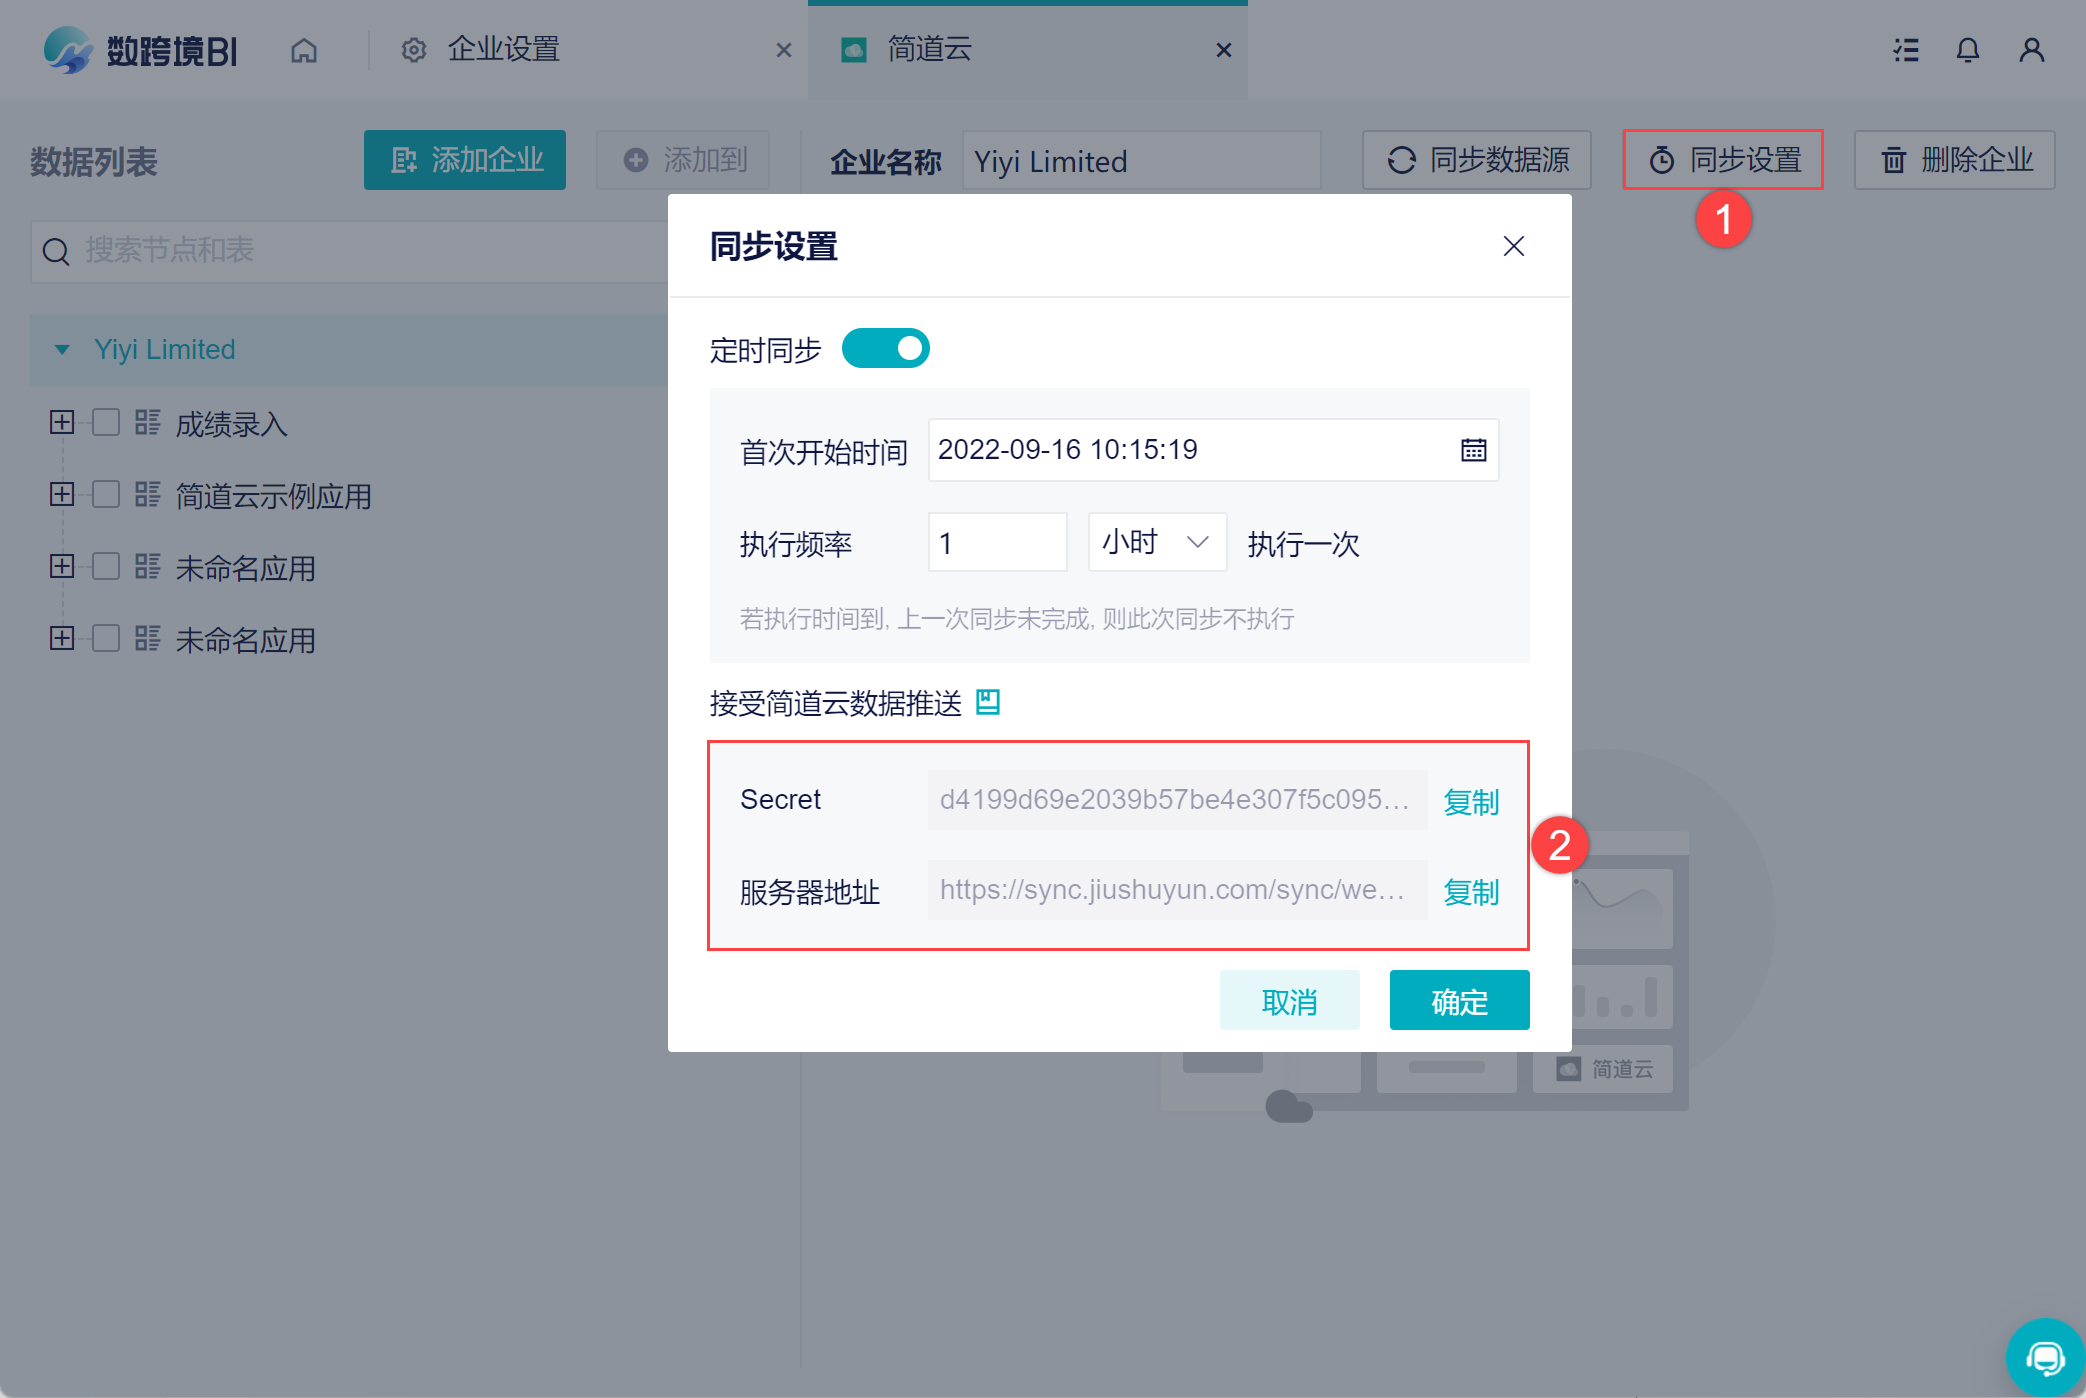Open the customer support chat bubble
Screen dimensions: 2086x1398
coord(2045,1358)
